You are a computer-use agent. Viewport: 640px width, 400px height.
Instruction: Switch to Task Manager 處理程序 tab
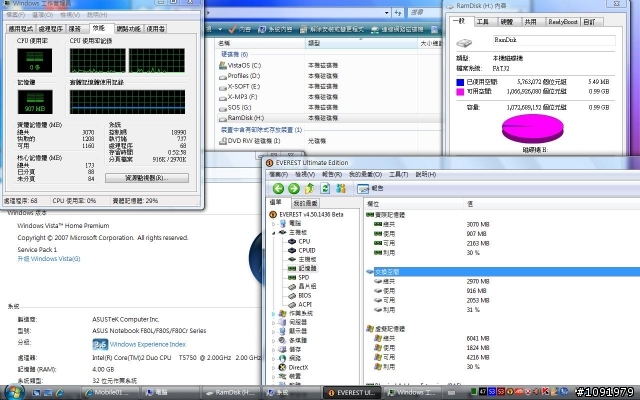tap(51, 29)
